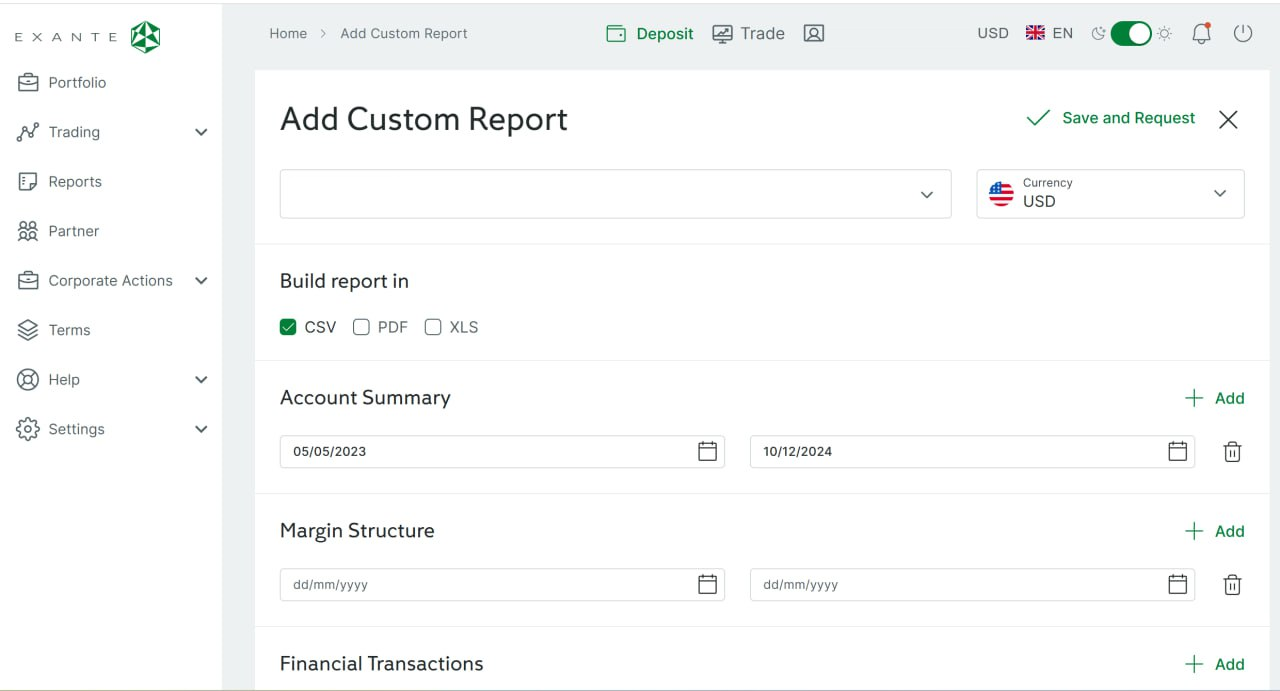Open the Reports sidebar item
This screenshot has height=691, width=1280.
click(x=75, y=182)
